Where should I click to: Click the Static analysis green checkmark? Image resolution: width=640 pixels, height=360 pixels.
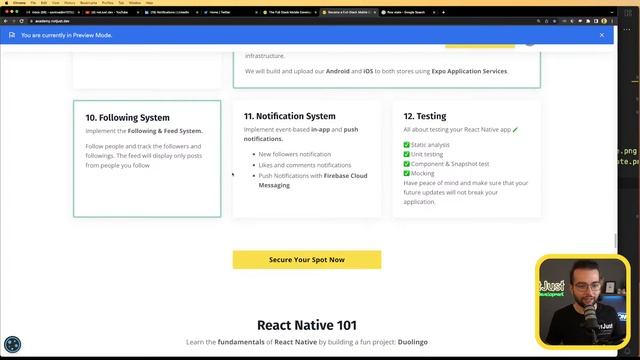[406, 144]
